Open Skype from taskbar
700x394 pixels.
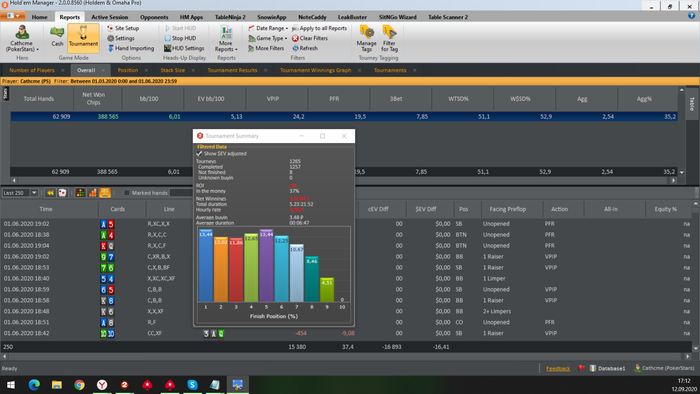click(192, 385)
